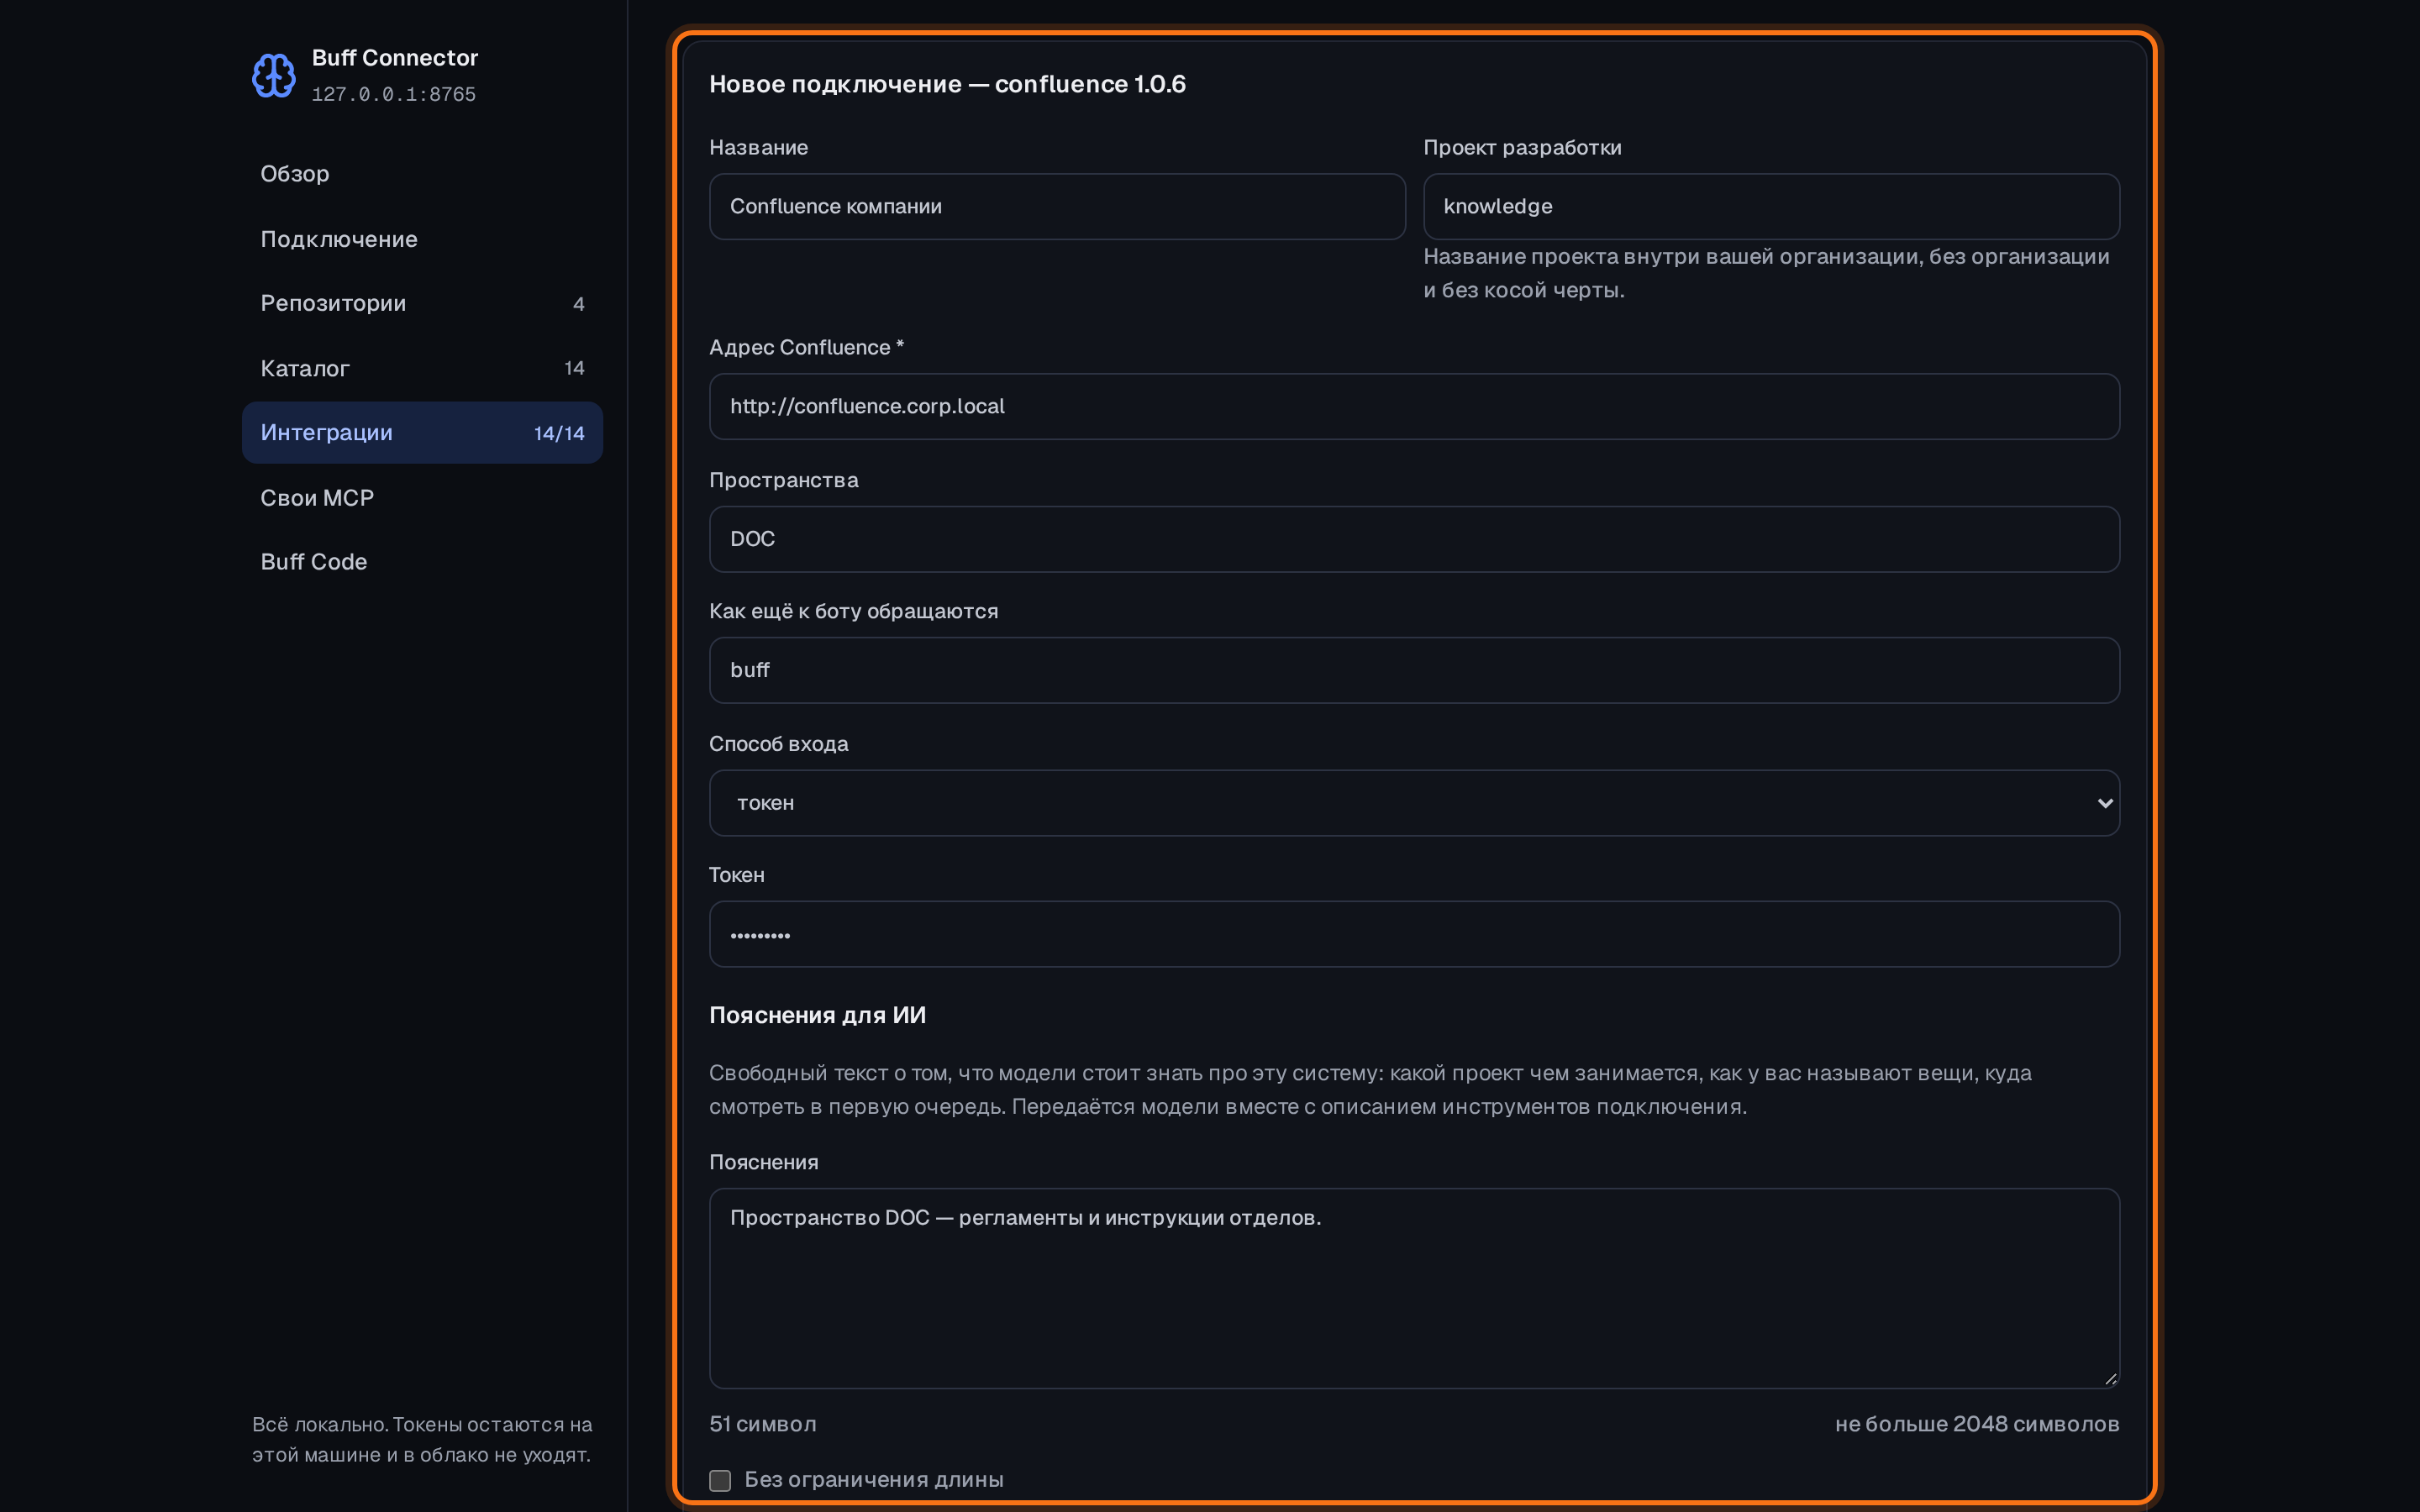Focus the Проект разработки field

[x=1771, y=207]
